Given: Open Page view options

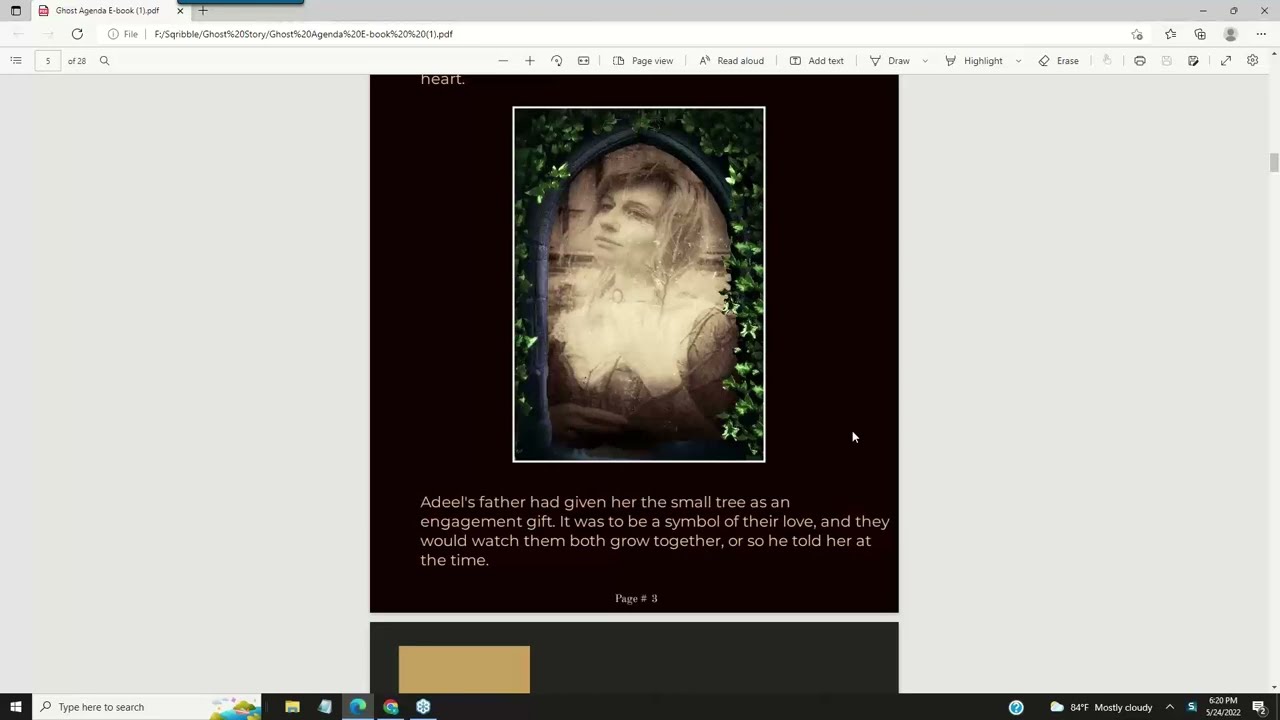Looking at the screenshot, I should tap(643, 61).
